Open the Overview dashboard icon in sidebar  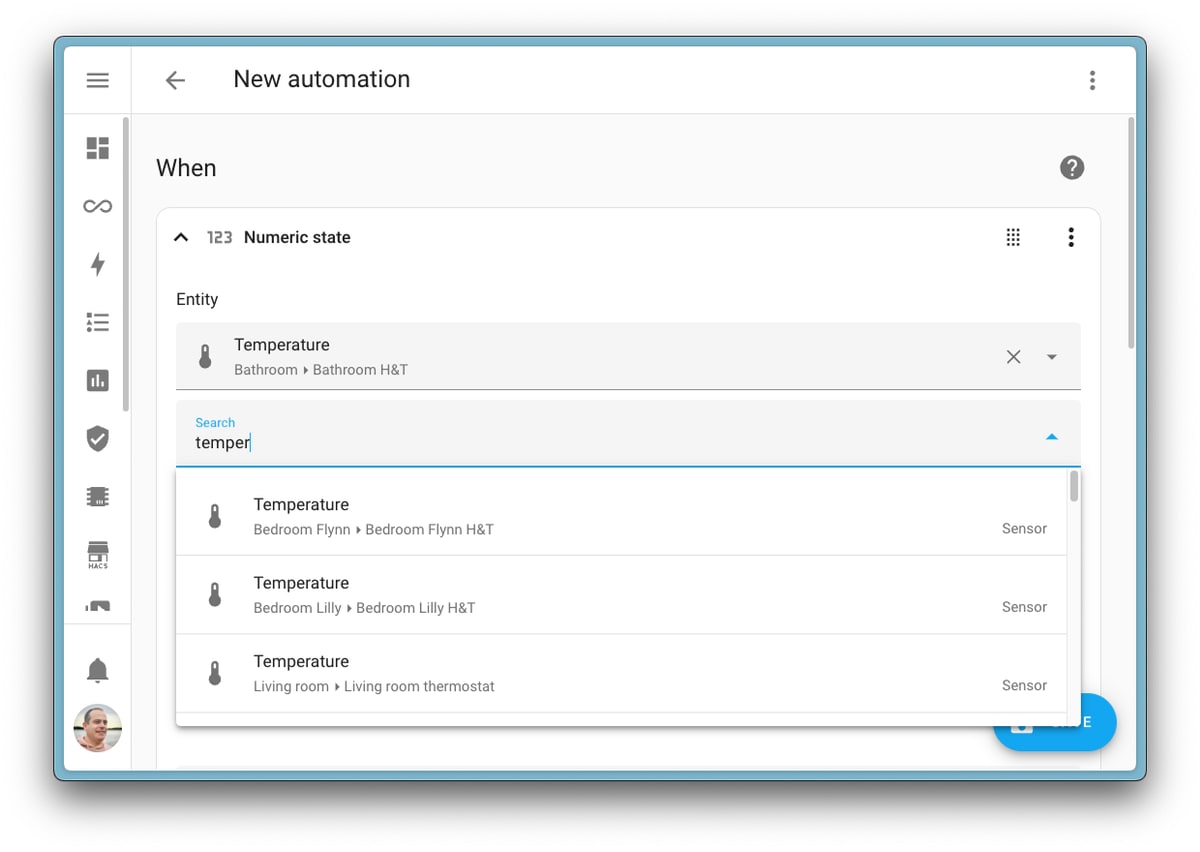tap(97, 148)
